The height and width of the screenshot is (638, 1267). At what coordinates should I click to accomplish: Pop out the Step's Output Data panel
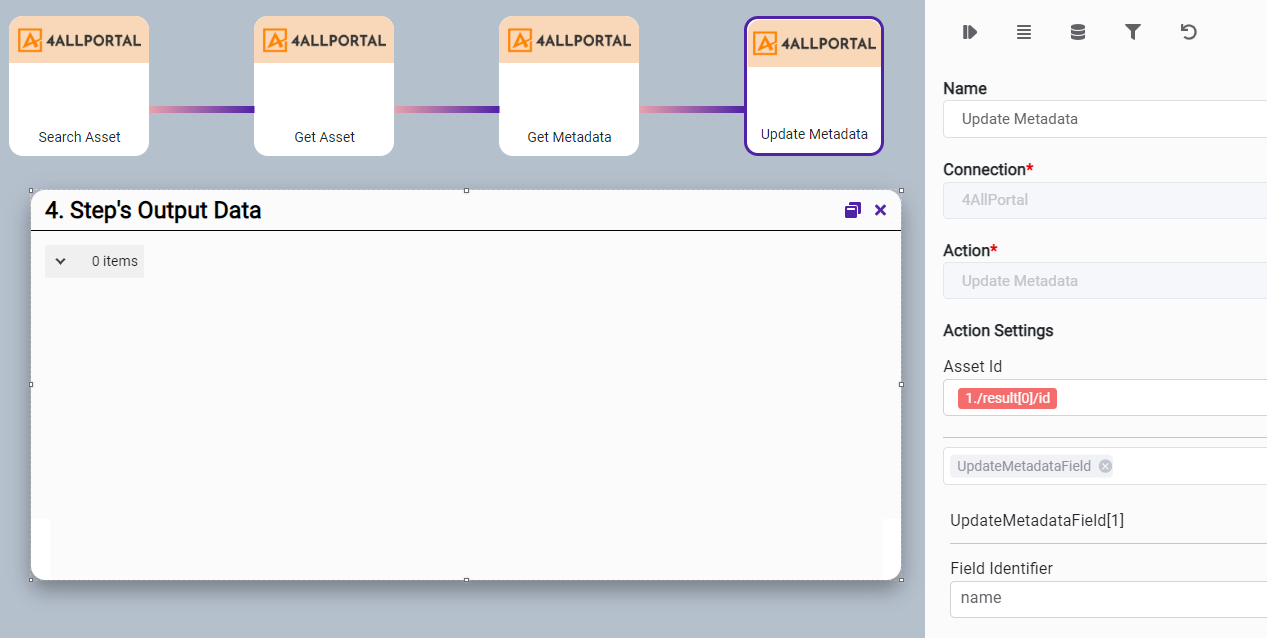click(x=852, y=210)
